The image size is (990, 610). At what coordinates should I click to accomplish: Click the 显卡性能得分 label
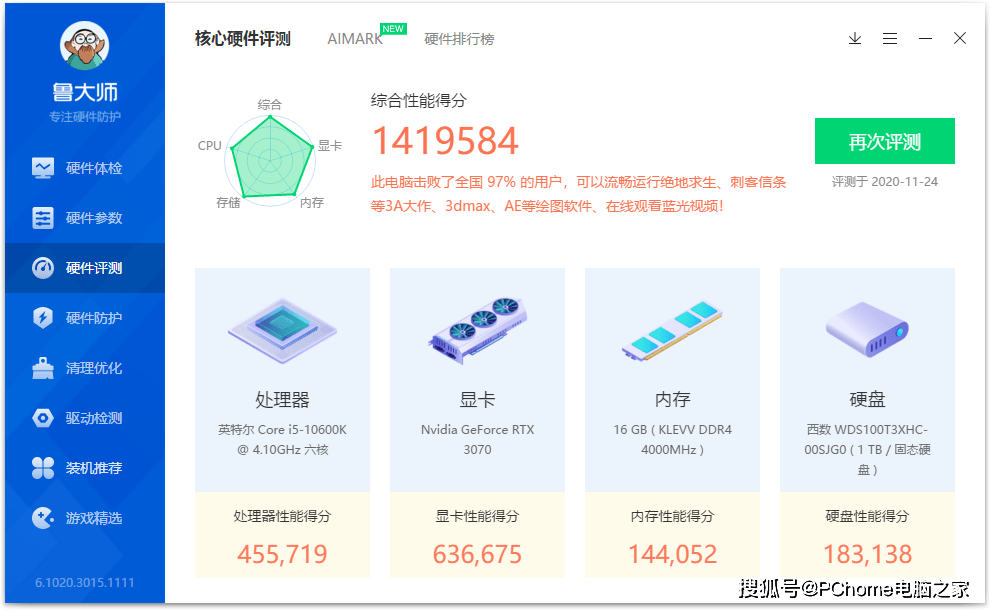477,516
